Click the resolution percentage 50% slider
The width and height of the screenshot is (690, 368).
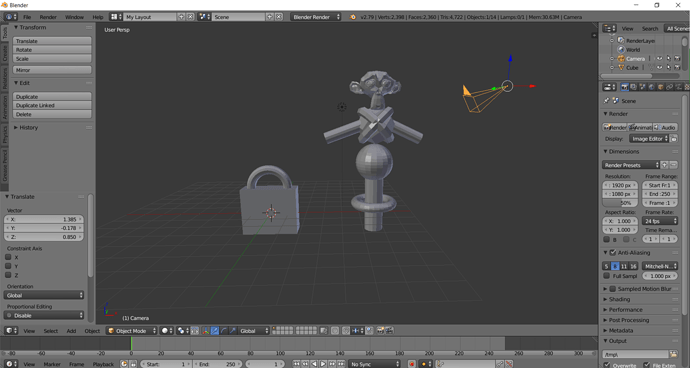(x=620, y=203)
